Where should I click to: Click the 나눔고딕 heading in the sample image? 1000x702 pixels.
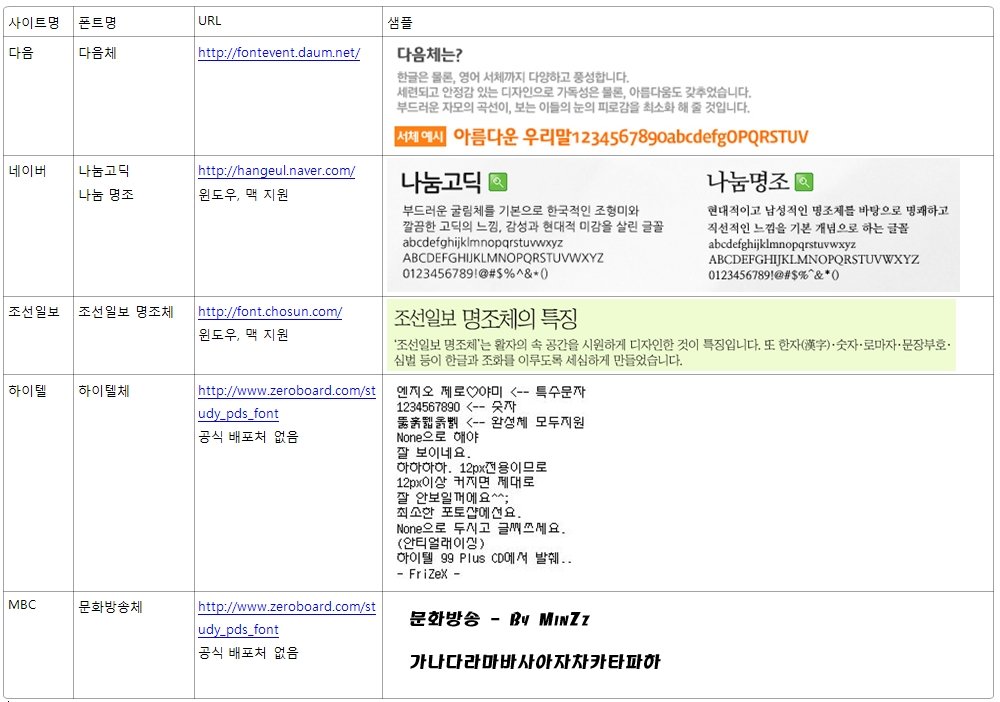pos(441,182)
